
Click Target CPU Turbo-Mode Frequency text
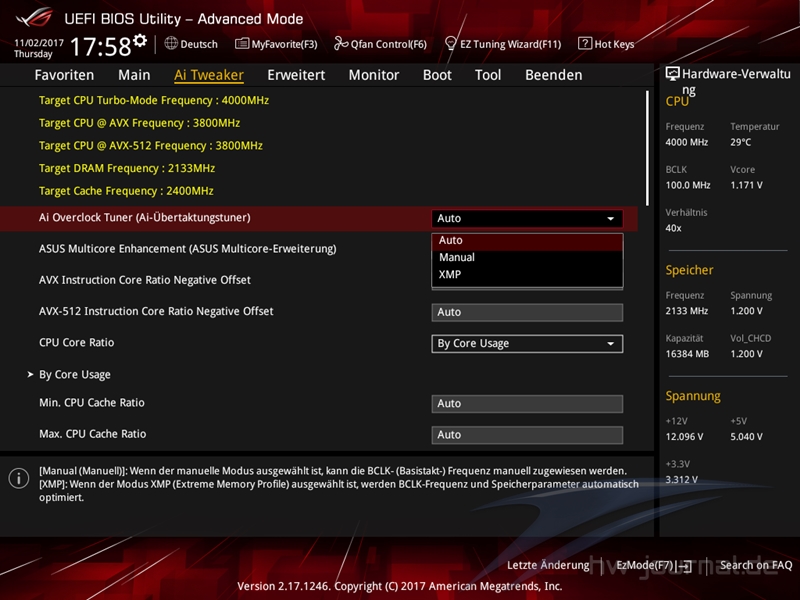point(154,100)
